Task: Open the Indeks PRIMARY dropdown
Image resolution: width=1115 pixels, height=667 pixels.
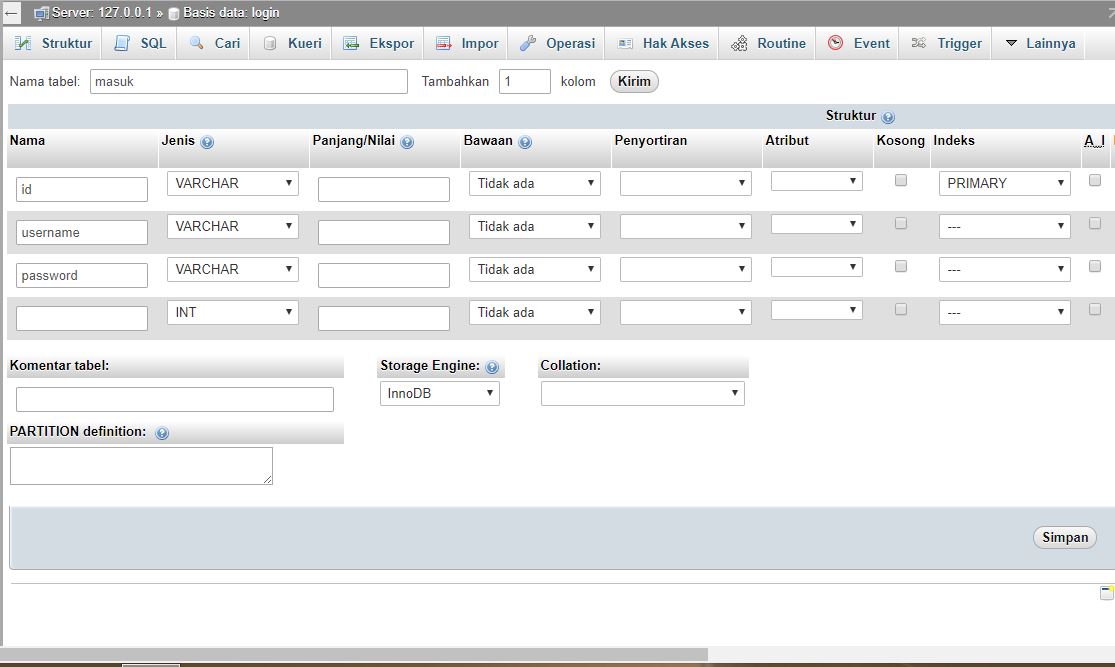Action: tap(1004, 183)
